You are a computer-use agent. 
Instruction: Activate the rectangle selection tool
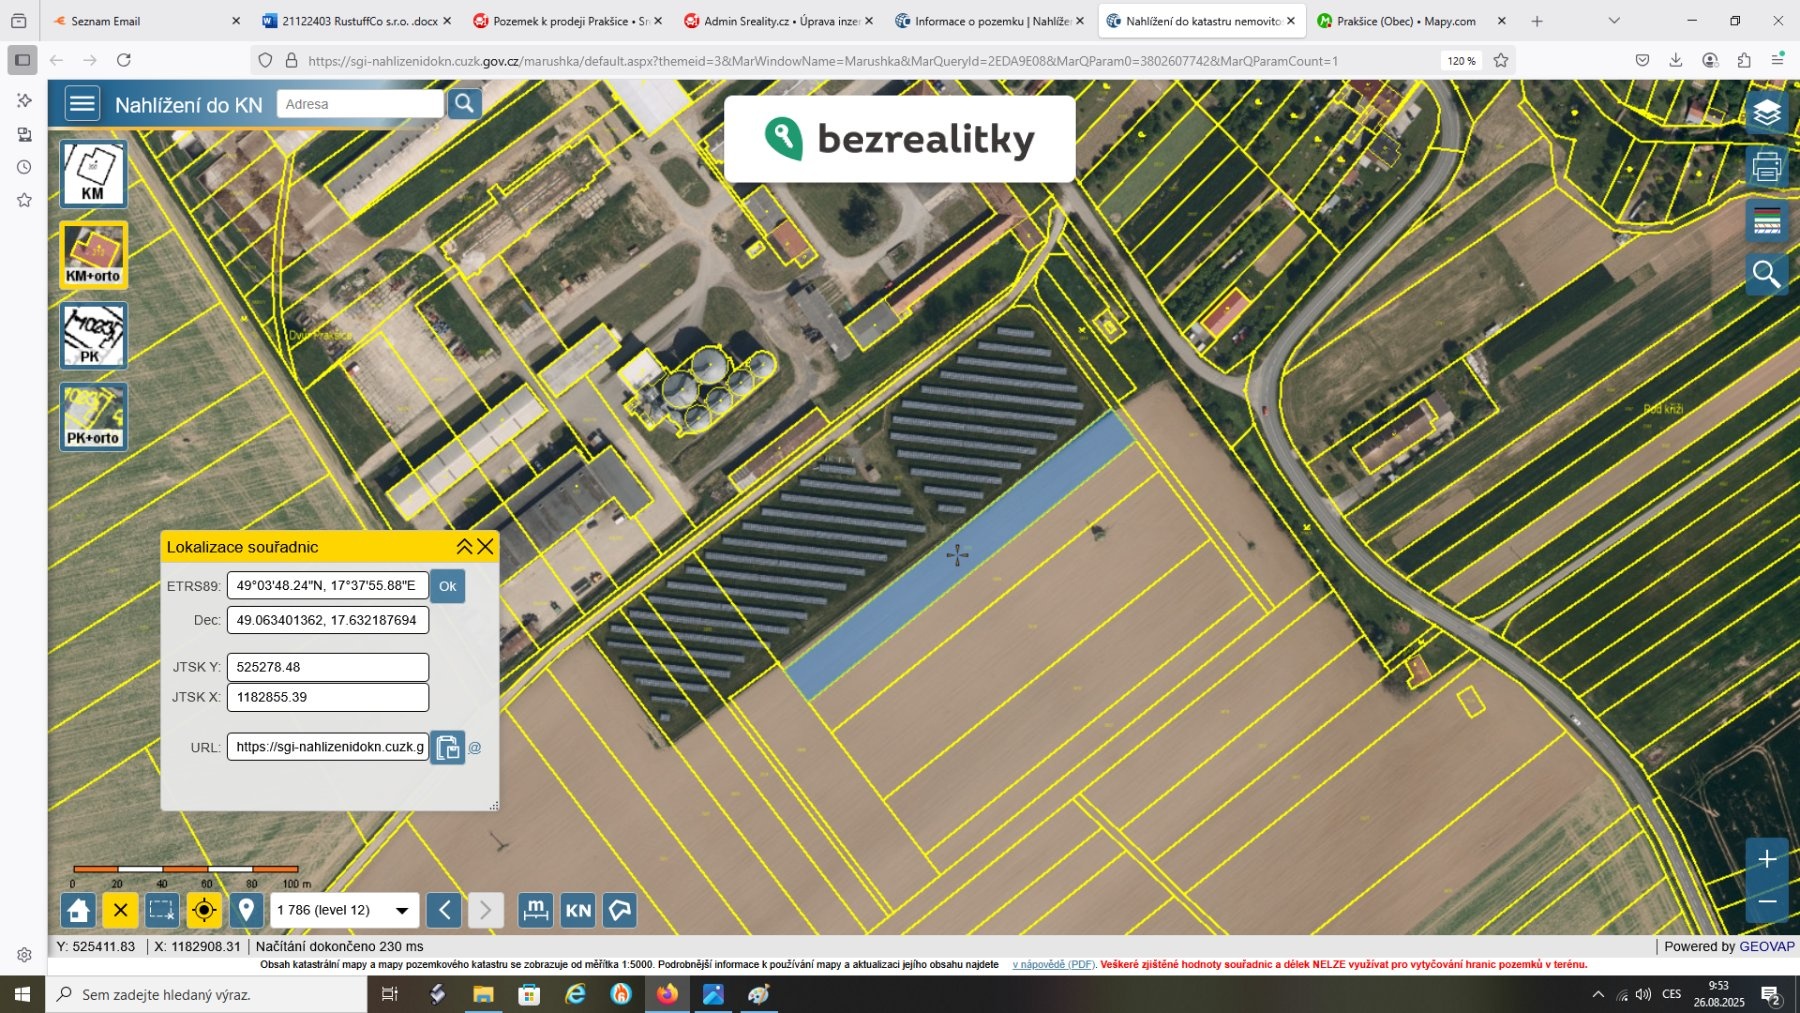pos(162,910)
